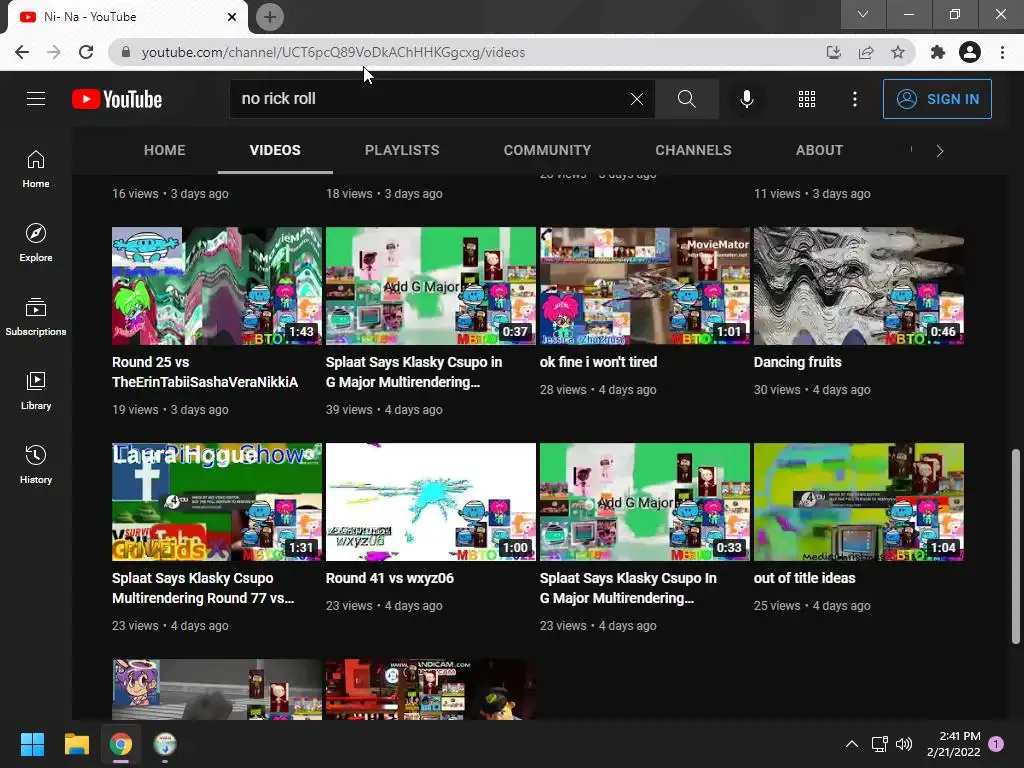Start voice search with the microphone icon
Screen dimensions: 1024x768
(x=746, y=99)
